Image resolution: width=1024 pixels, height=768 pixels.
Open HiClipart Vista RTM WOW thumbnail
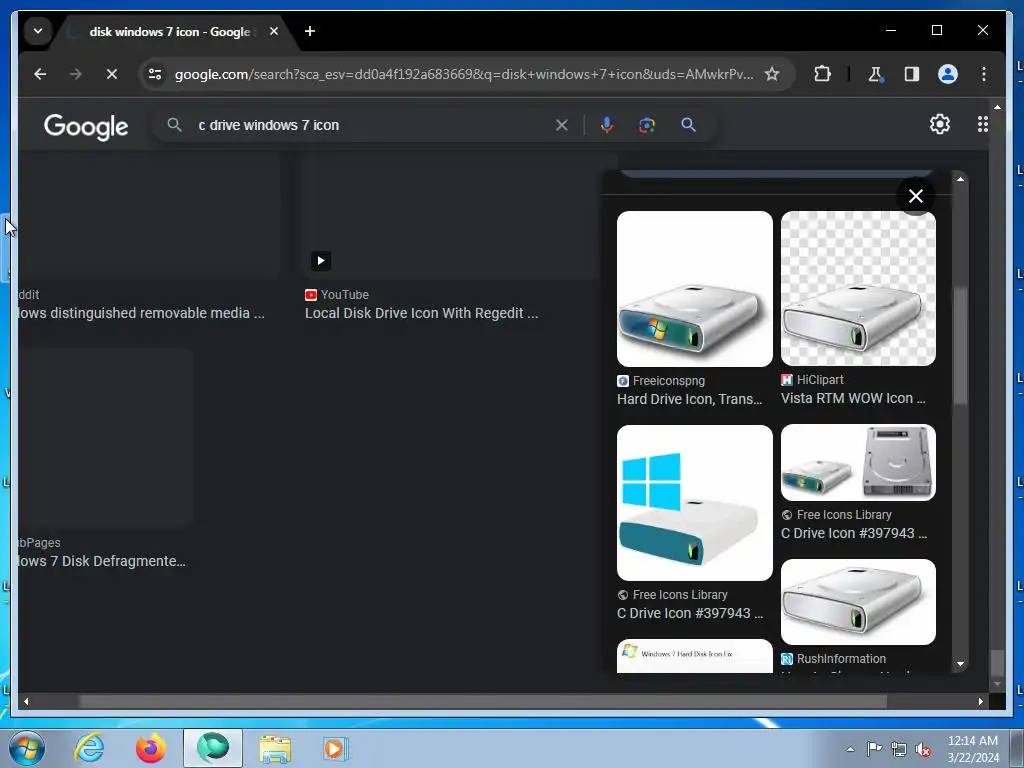click(858, 288)
